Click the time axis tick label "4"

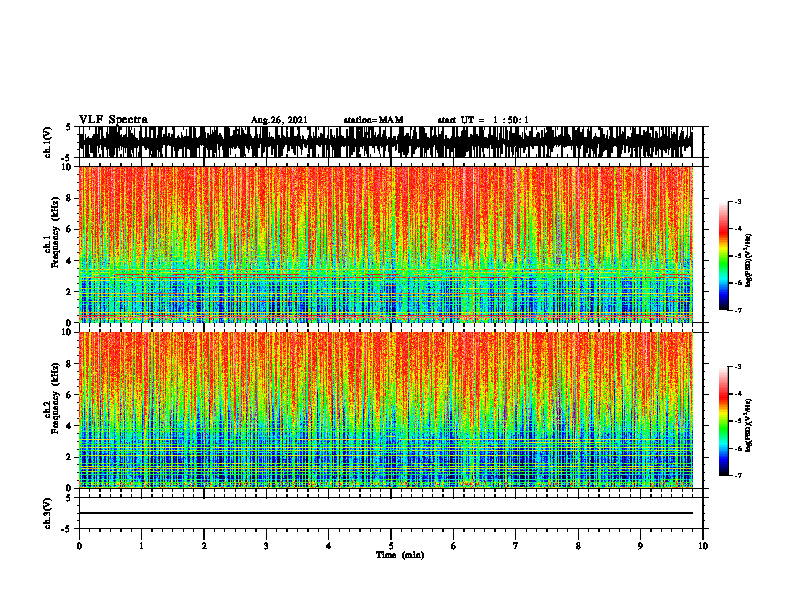pos(329,546)
